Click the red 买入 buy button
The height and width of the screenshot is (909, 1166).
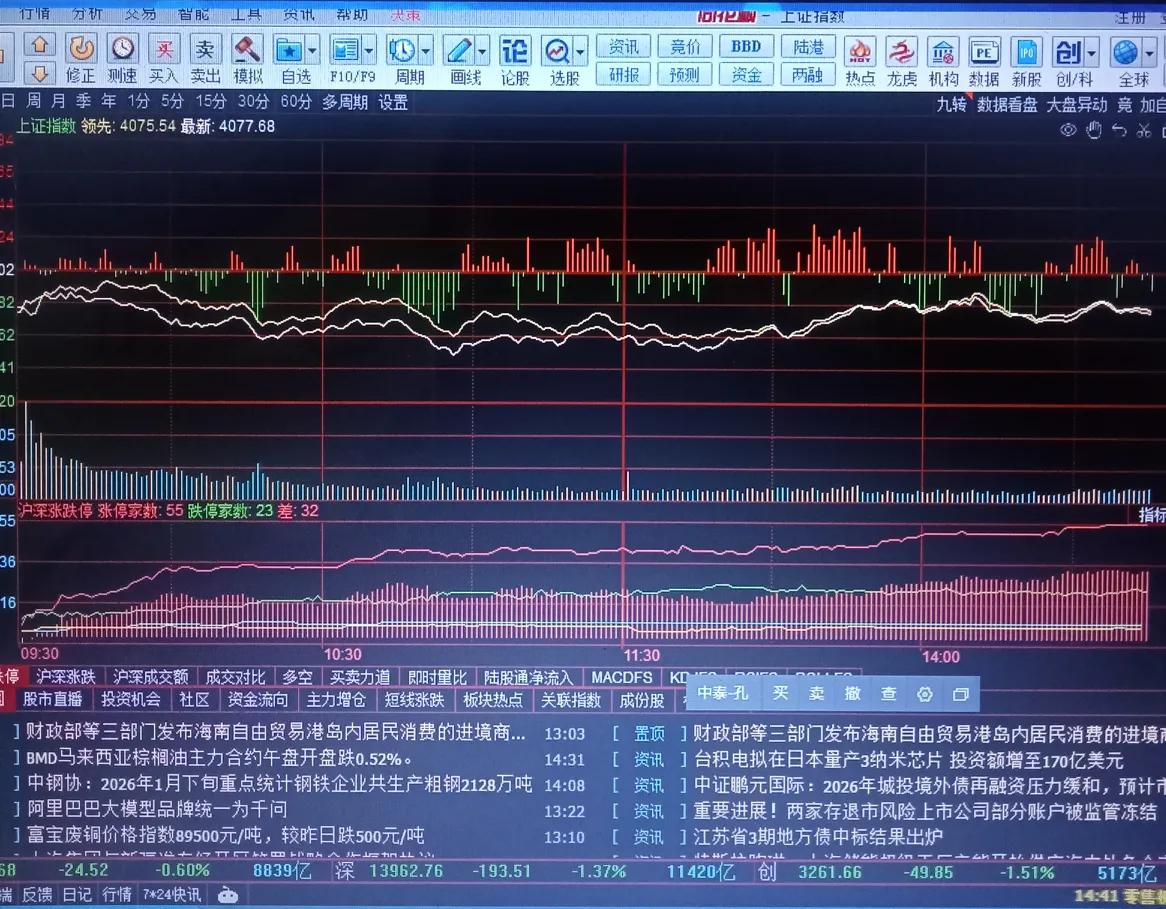pos(164,48)
